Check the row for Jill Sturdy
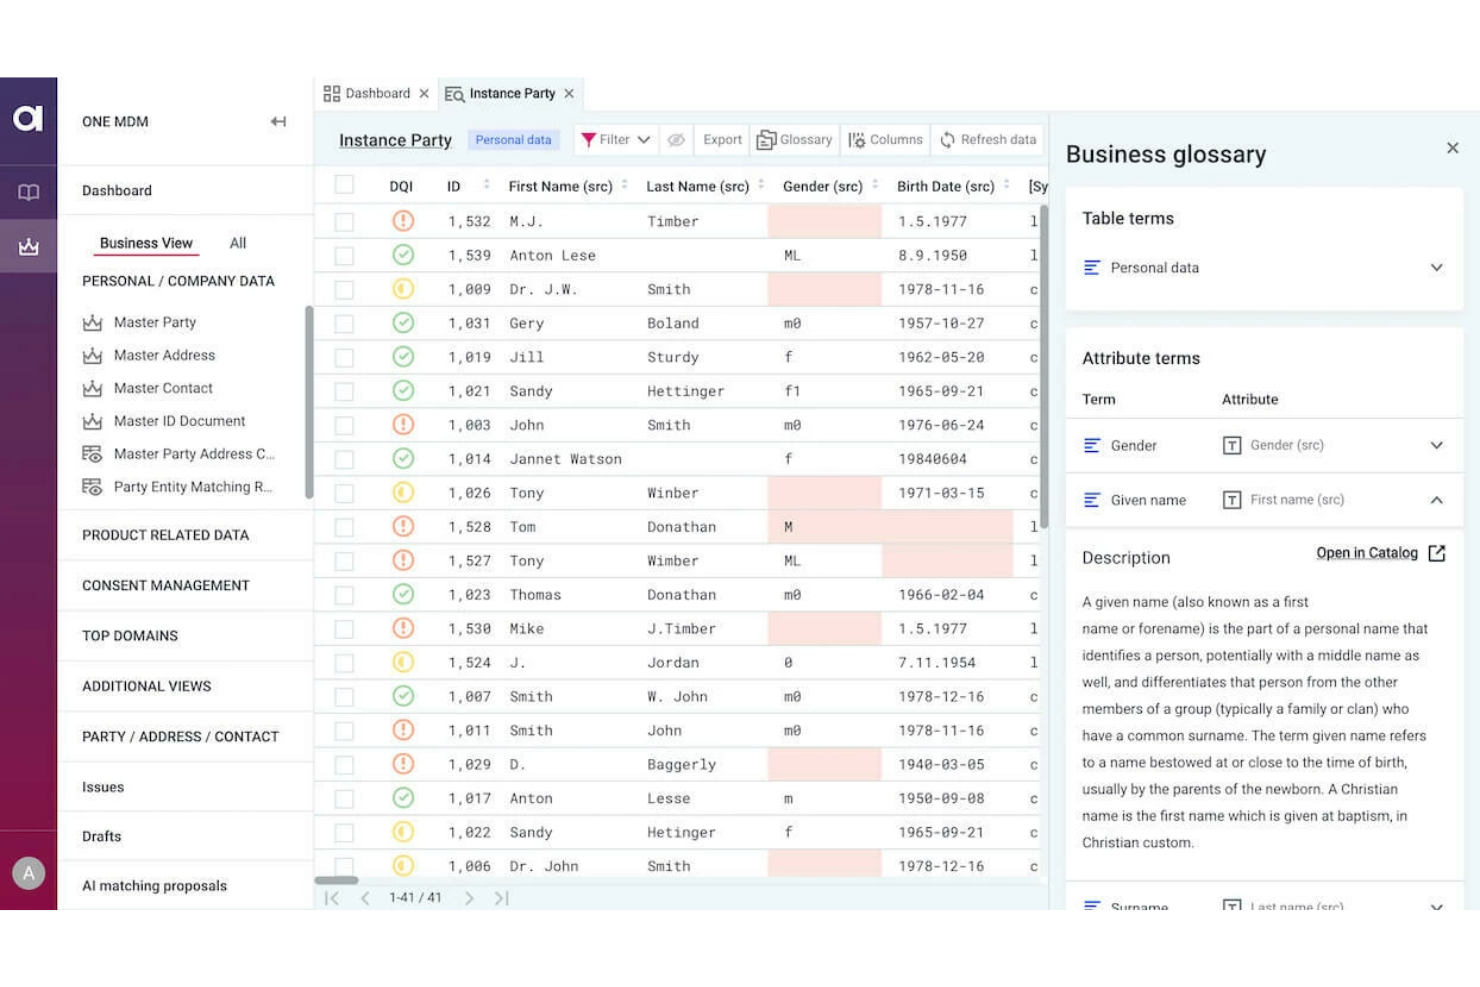1480x987 pixels. pyautogui.click(x=344, y=357)
